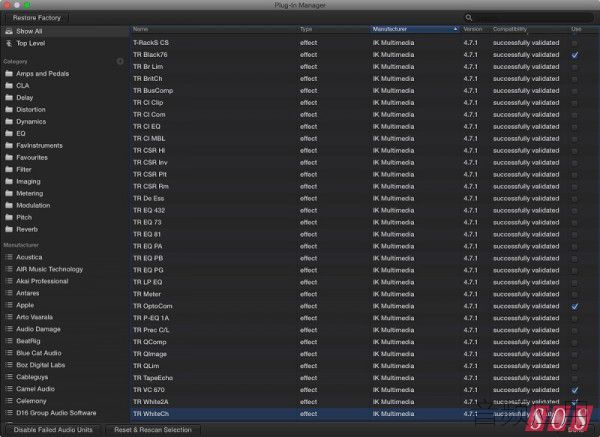
Task: Click the Filter folder icon
Action: click(9, 169)
